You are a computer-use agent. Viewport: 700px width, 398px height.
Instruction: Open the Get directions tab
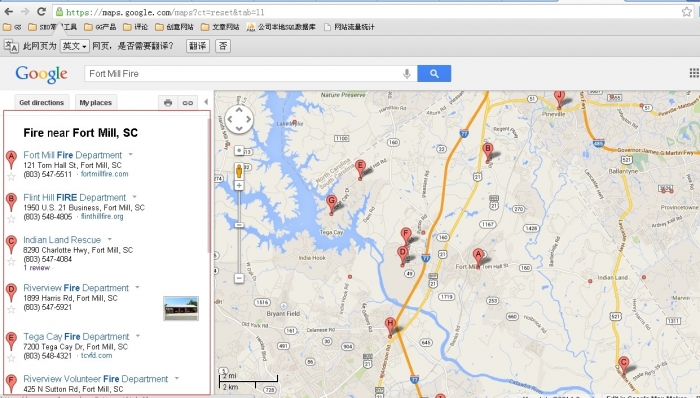42,103
